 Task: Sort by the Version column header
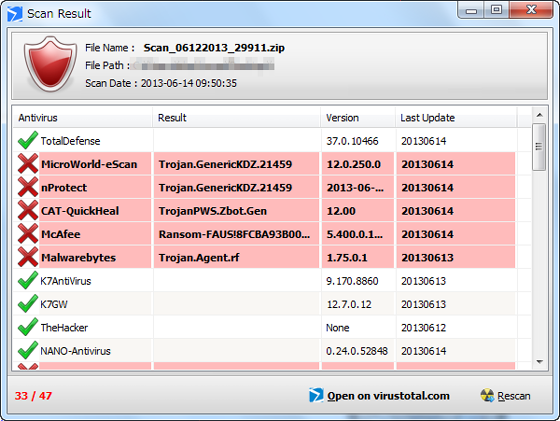358,117
